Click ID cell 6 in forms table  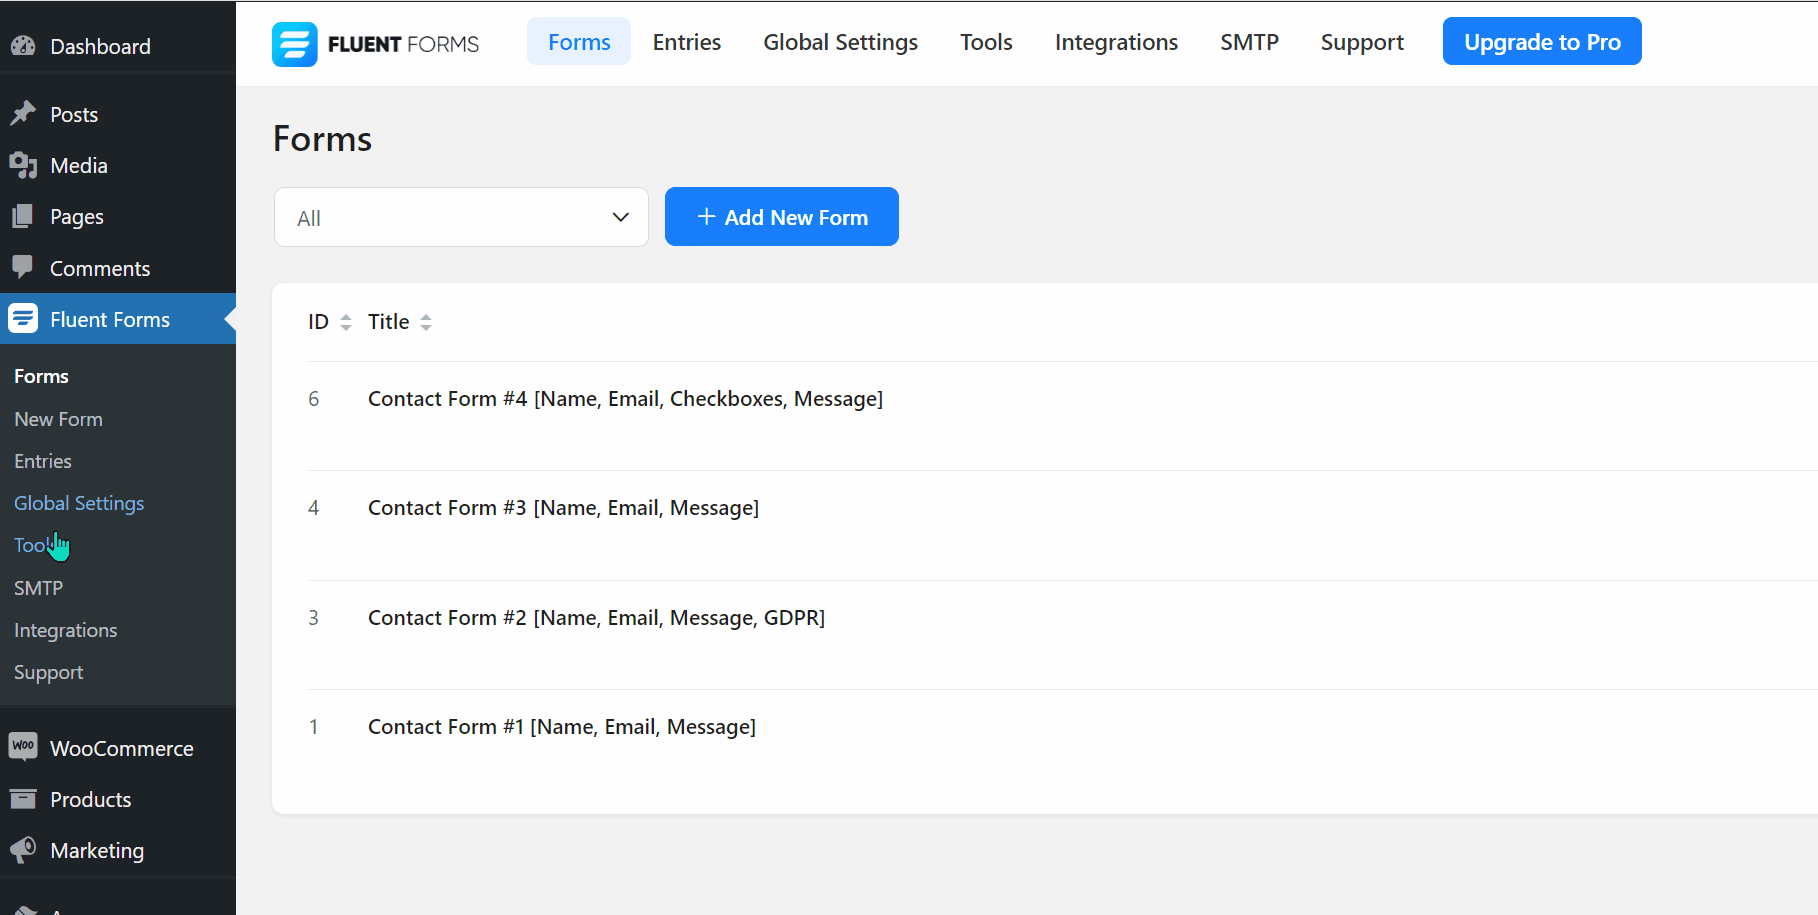313,398
